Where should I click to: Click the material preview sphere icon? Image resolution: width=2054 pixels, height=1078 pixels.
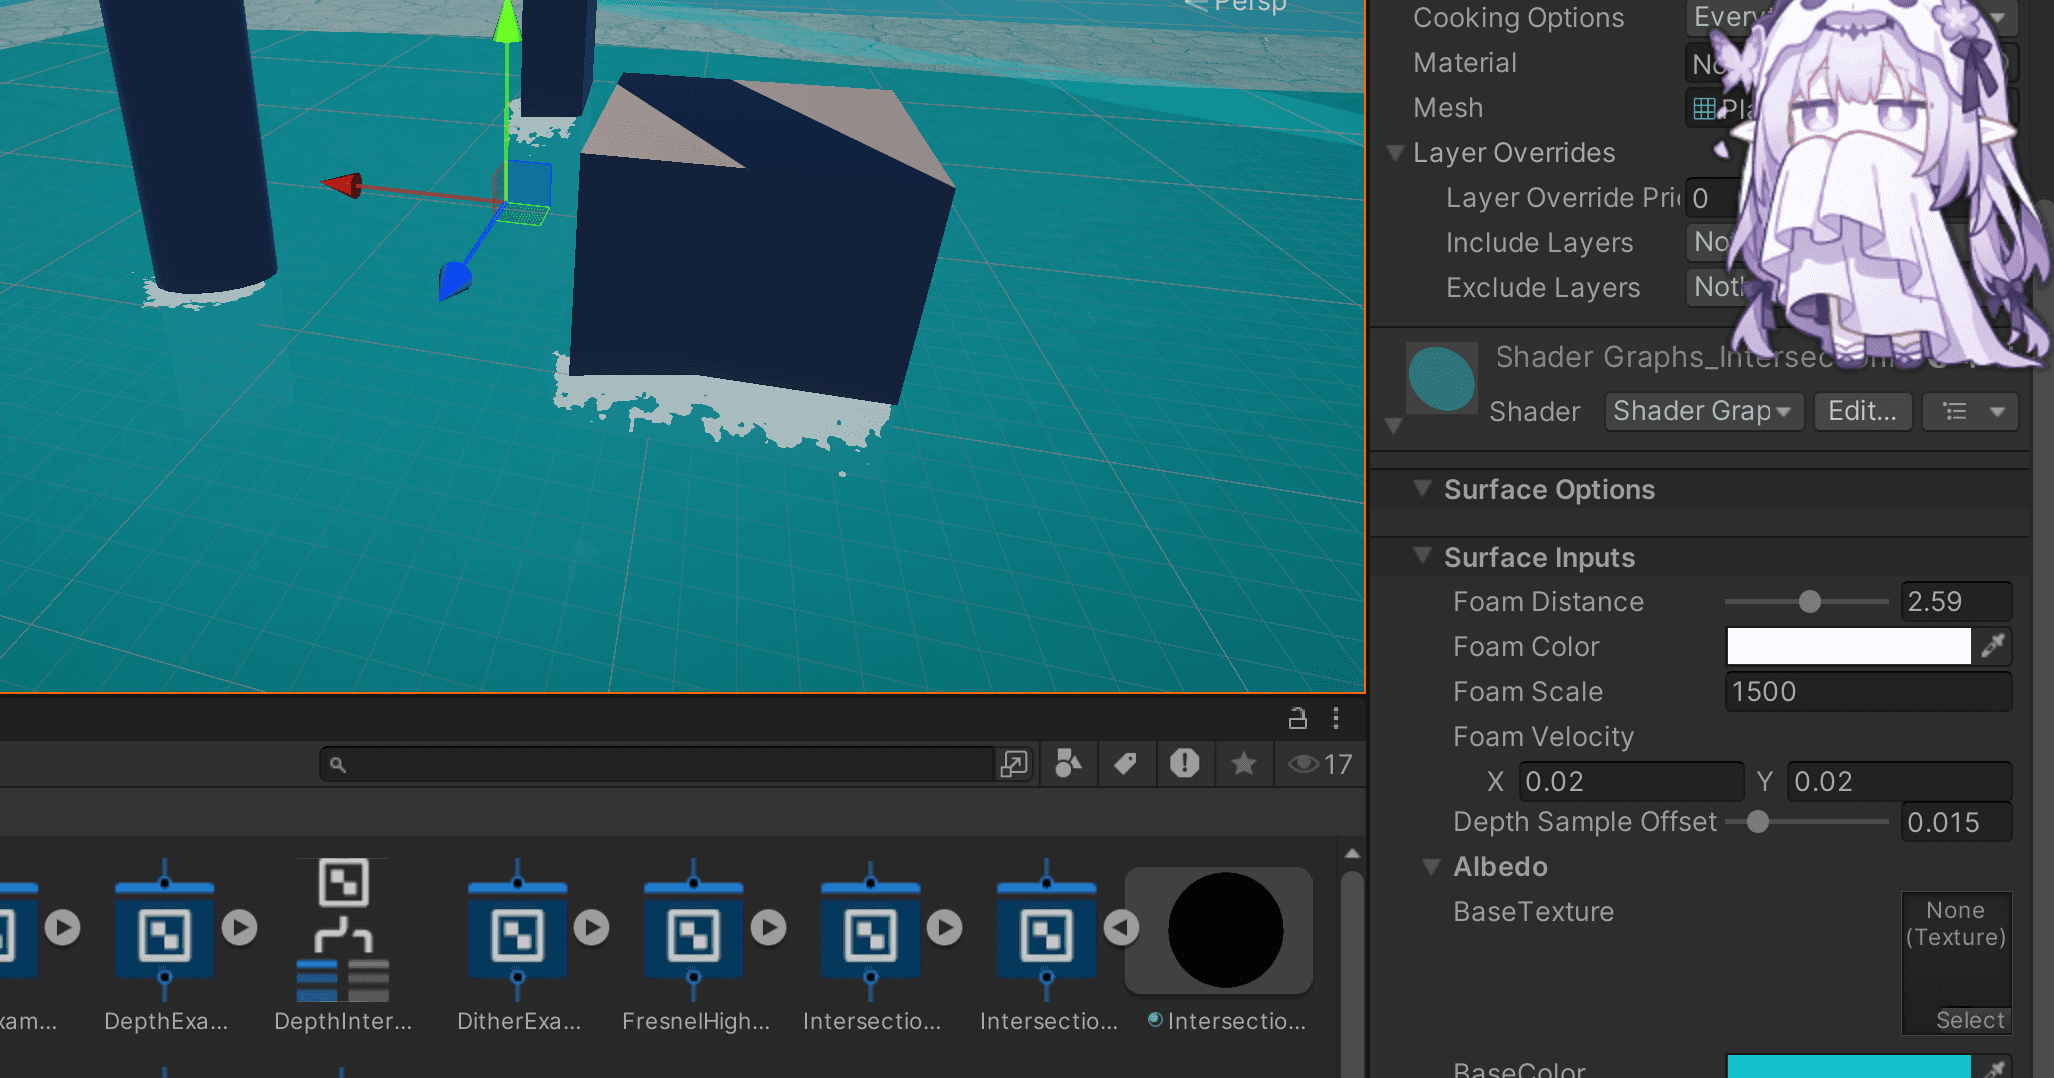[x=1441, y=378]
